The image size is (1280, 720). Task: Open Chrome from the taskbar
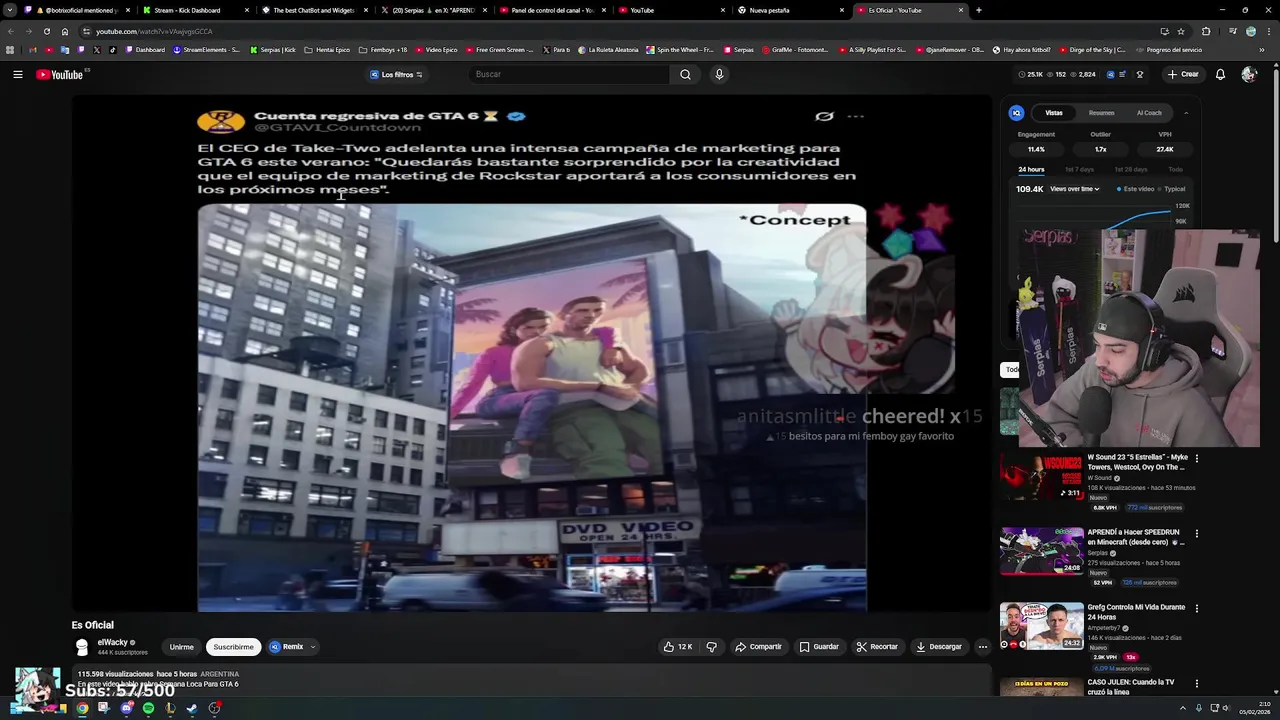[x=82, y=708]
